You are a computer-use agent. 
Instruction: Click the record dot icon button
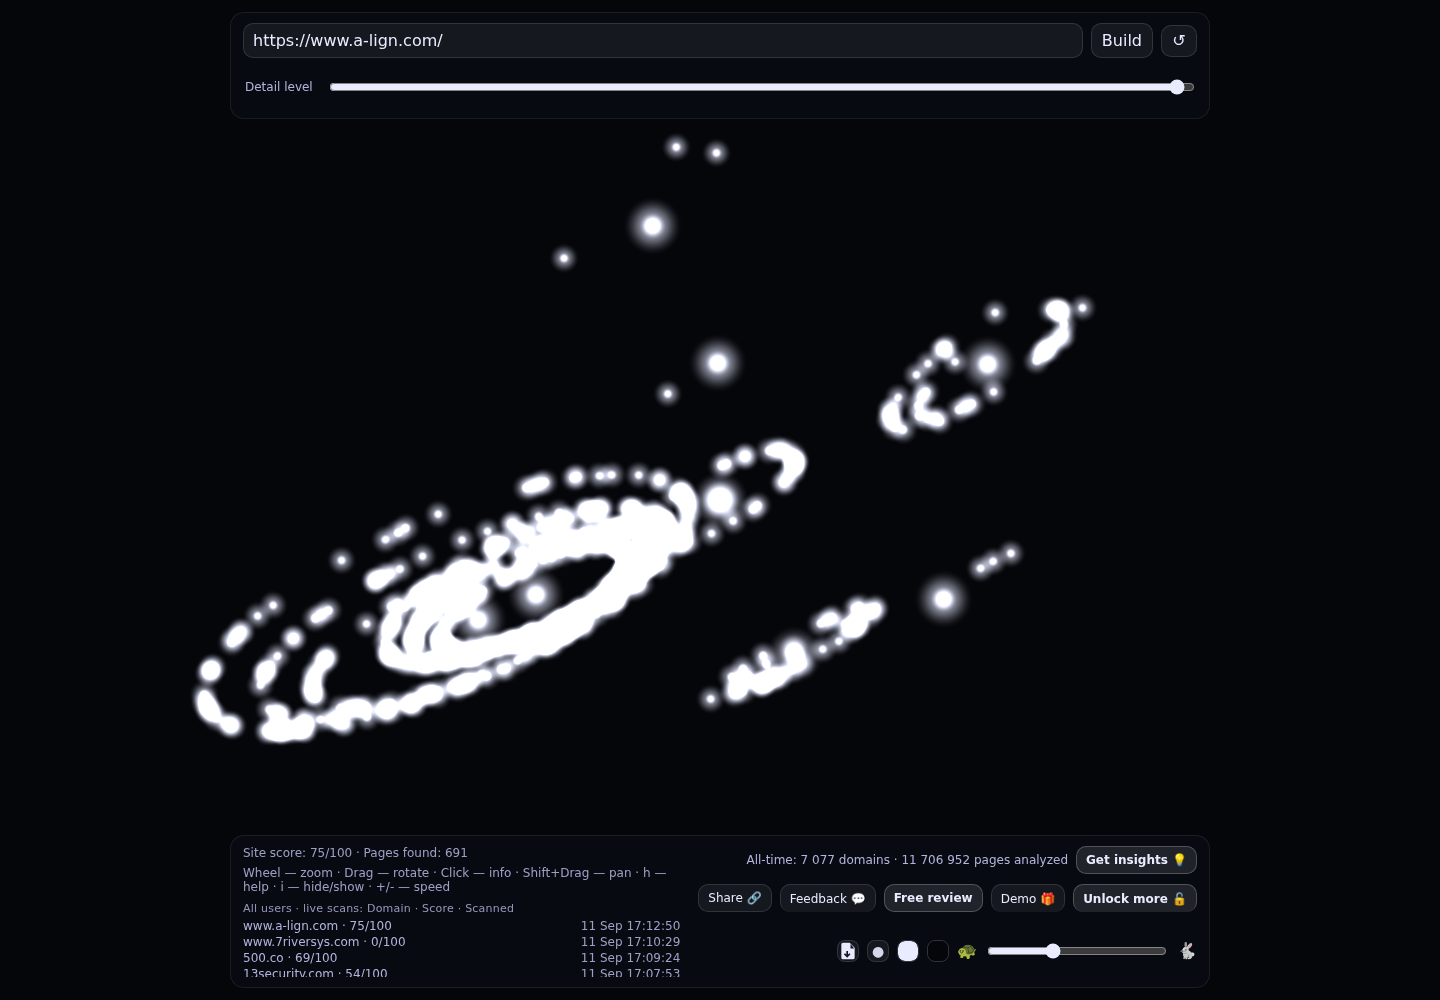click(x=878, y=951)
